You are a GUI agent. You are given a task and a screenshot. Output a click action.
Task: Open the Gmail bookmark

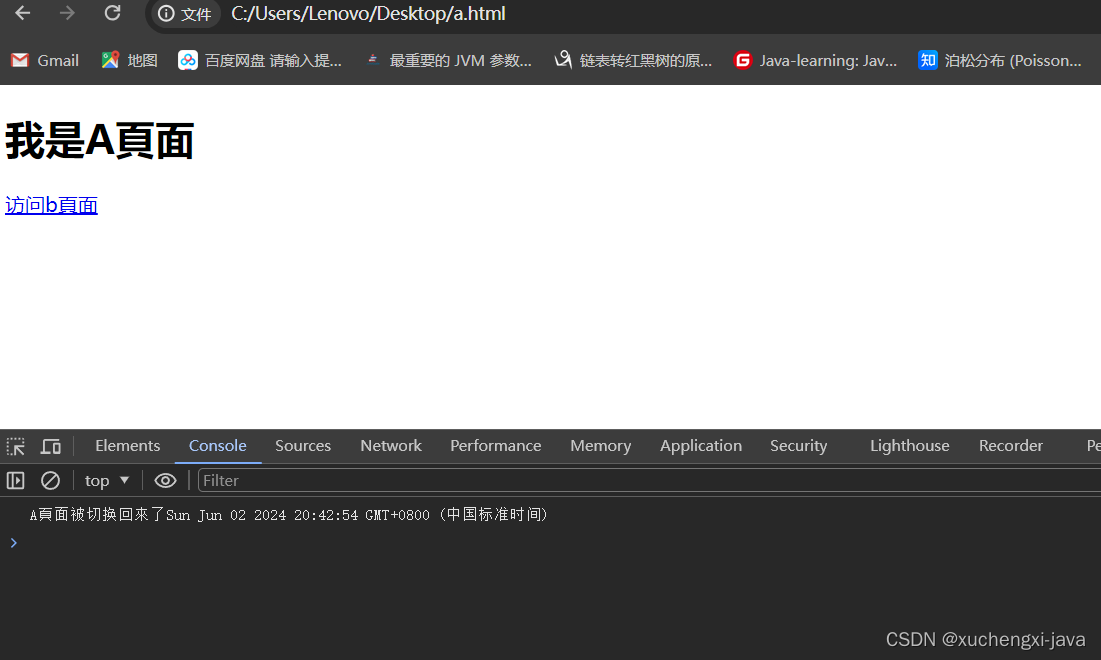pos(44,60)
